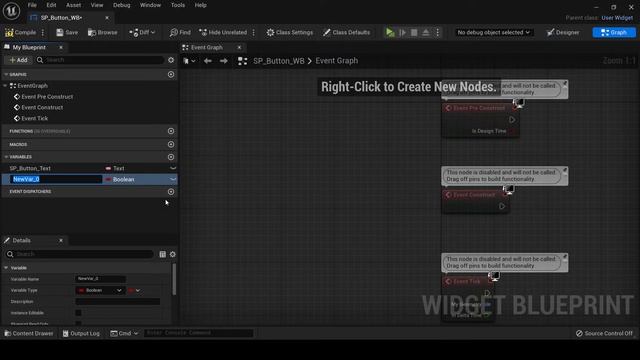Click the Stop simulation button
The image size is (640, 360).
[414, 32]
